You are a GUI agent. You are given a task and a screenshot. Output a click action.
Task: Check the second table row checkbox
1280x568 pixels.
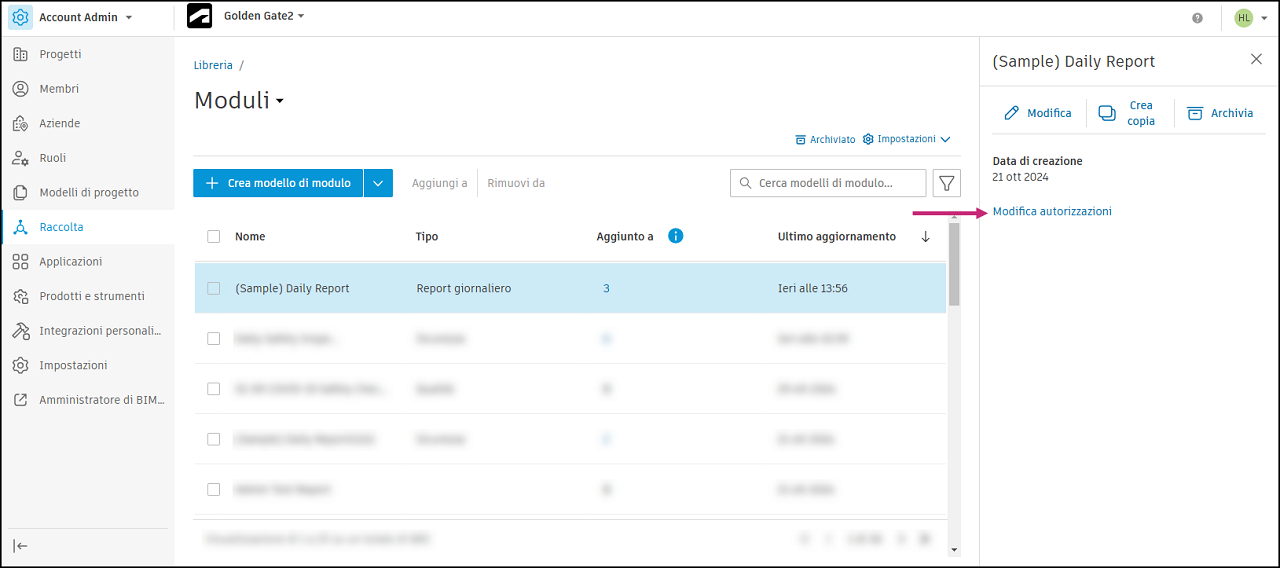pyautogui.click(x=213, y=339)
